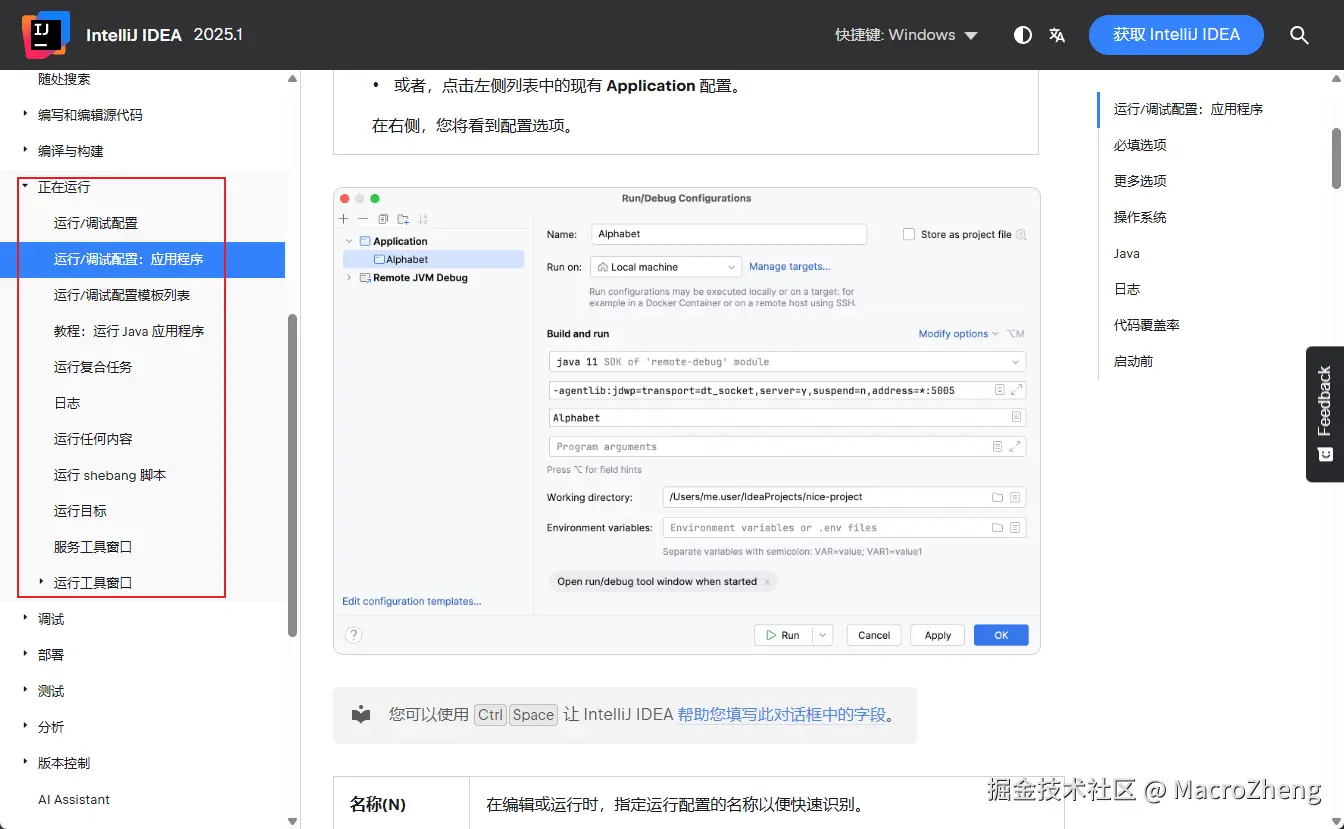Click the help question mark in dialog screenshot
1344x829 pixels.
(353, 634)
